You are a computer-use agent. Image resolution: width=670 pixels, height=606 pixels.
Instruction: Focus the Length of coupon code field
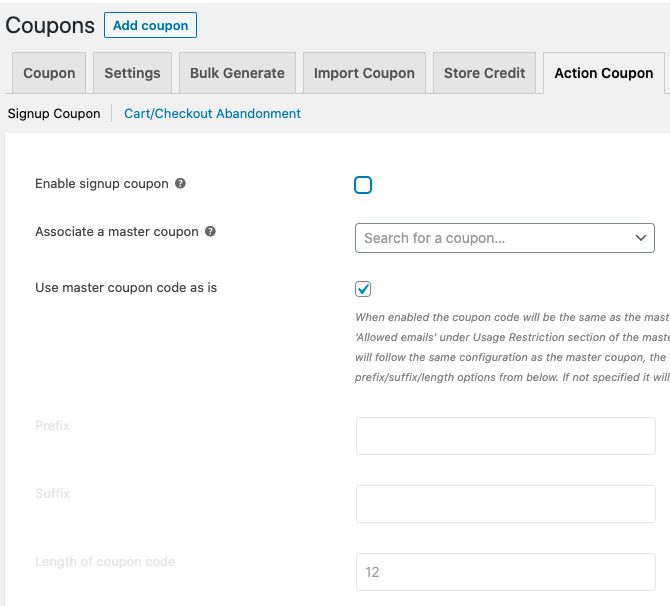[x=505, y=572]
